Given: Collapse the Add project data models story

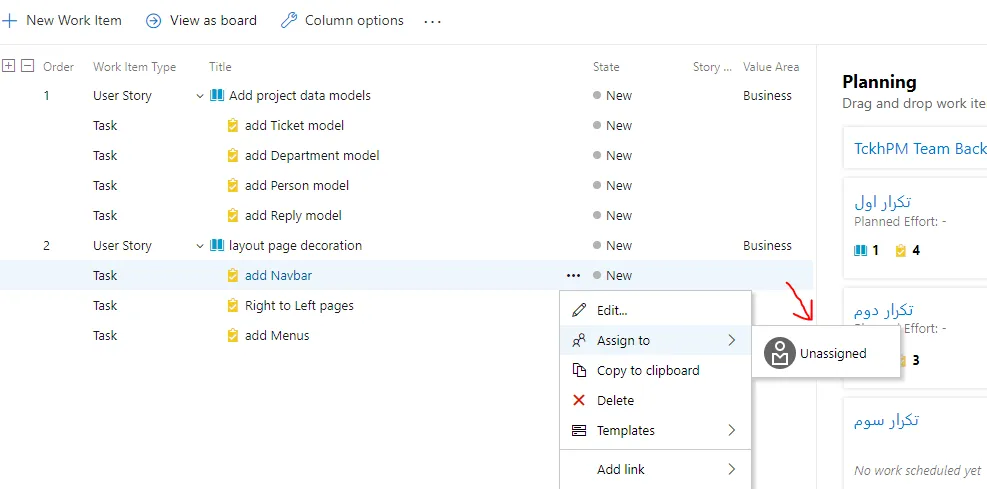Looking at the screenshot, I should point(200,96).
